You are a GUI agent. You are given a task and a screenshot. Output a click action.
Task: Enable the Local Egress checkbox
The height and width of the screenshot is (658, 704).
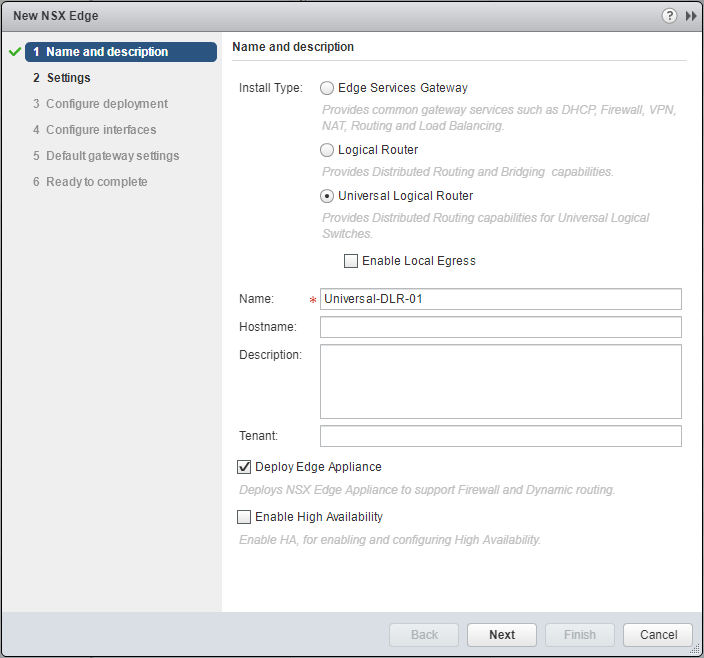coord(350,261)
